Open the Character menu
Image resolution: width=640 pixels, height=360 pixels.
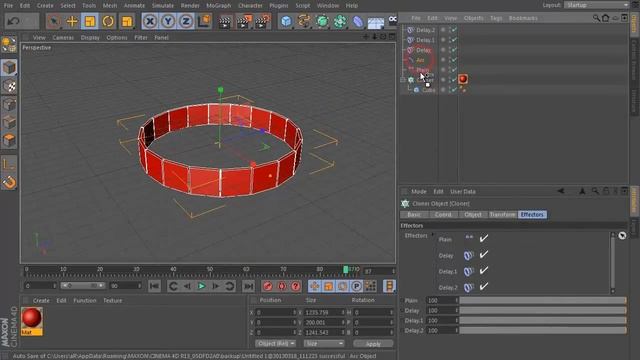[x=250, y=6]
